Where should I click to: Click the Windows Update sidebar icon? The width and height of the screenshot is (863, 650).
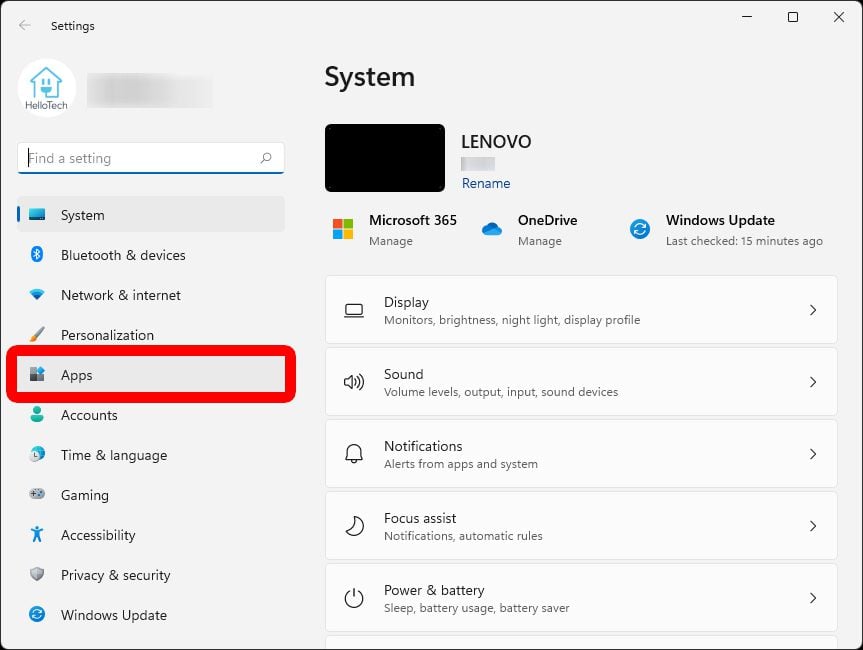(x=37, y=614)
